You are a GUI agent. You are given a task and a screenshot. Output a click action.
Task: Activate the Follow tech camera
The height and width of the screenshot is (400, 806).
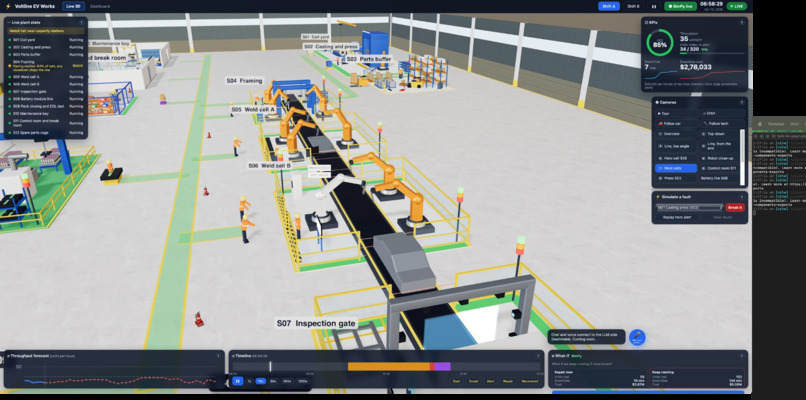(x=722, y=124)
